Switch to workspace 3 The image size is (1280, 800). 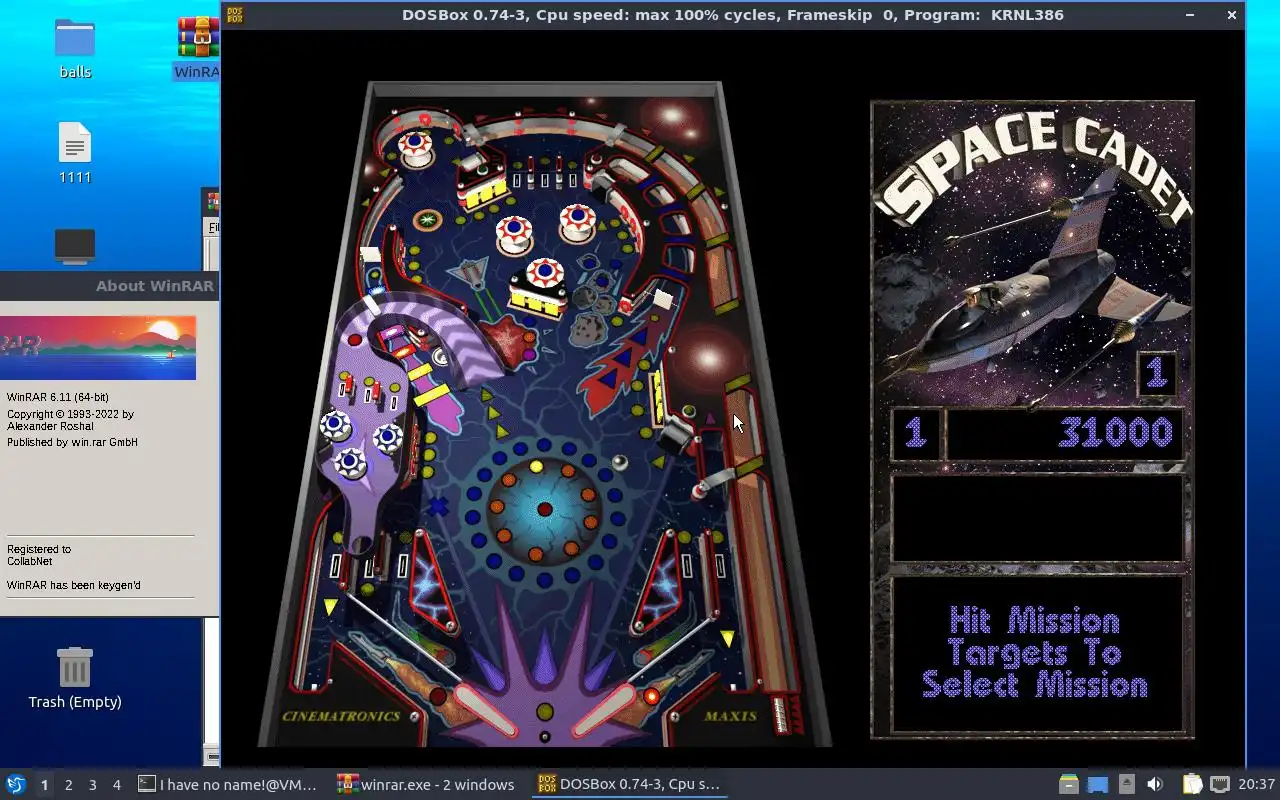92,785
